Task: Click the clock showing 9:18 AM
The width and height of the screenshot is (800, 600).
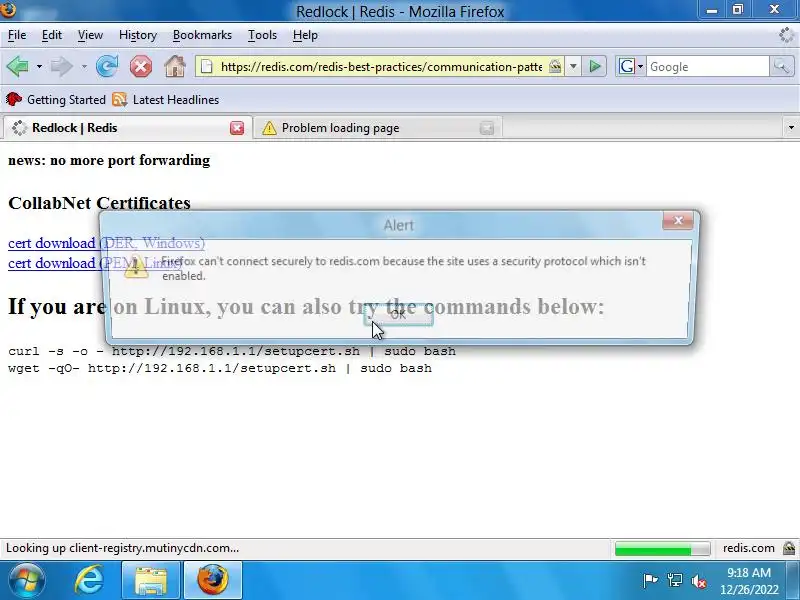Action: [748, 572]
